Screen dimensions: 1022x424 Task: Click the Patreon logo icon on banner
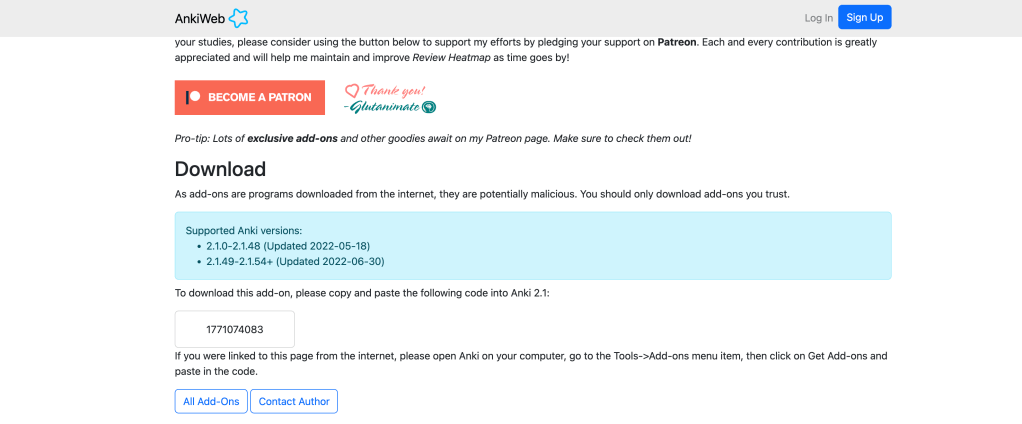(x=194, y=97)
